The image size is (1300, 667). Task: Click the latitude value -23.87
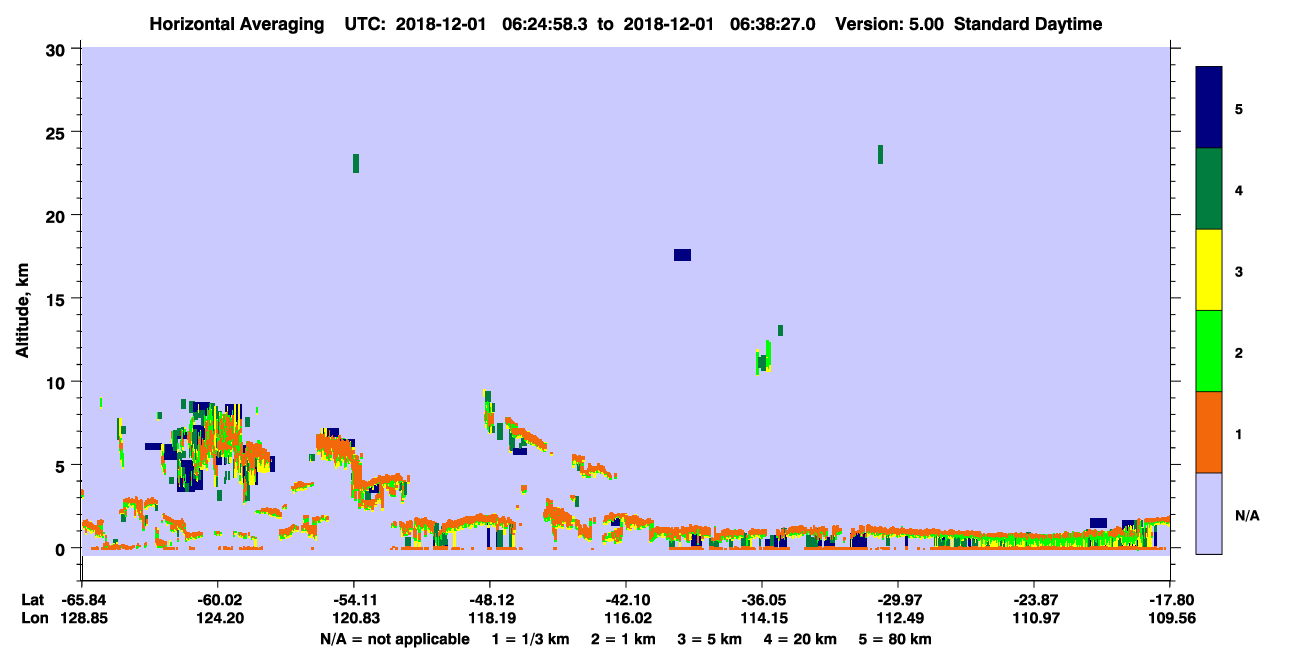tap(1034, 600)
